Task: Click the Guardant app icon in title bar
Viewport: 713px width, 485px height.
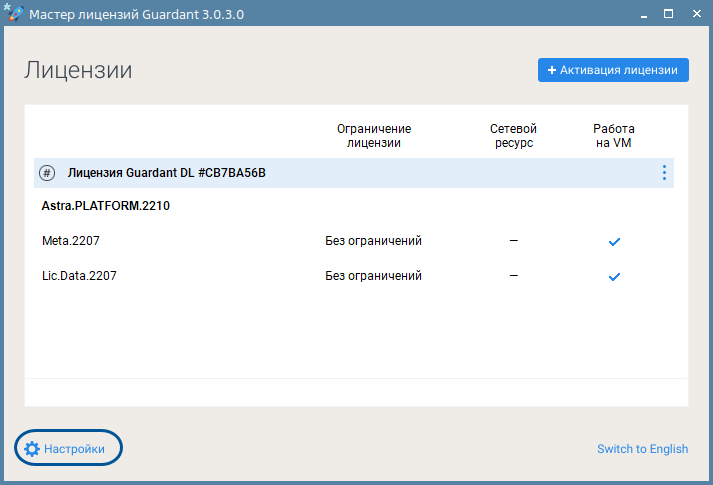Action: pyautogui.click(x=13, y=14)
